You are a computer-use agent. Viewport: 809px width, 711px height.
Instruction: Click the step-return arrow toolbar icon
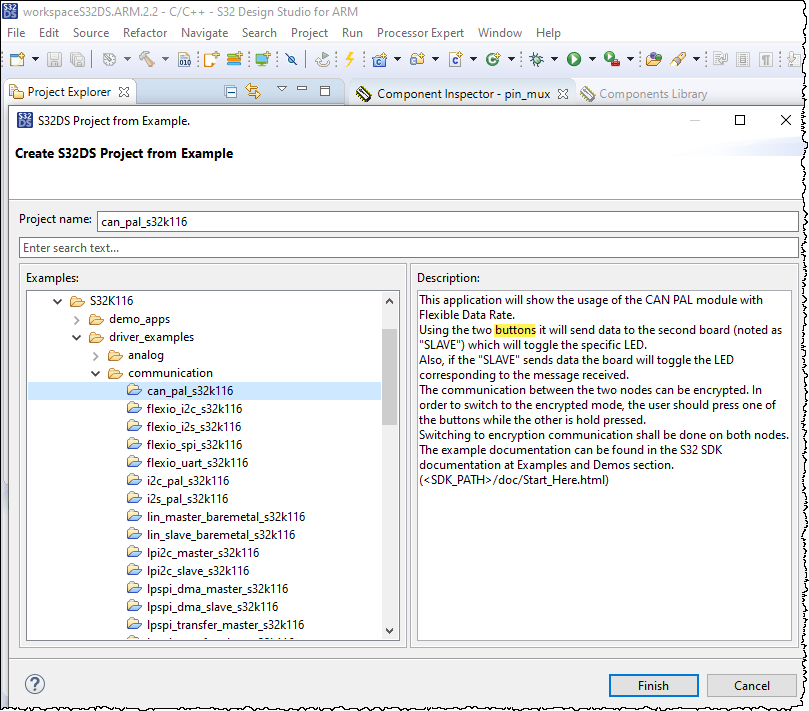(x=322, y=59)
